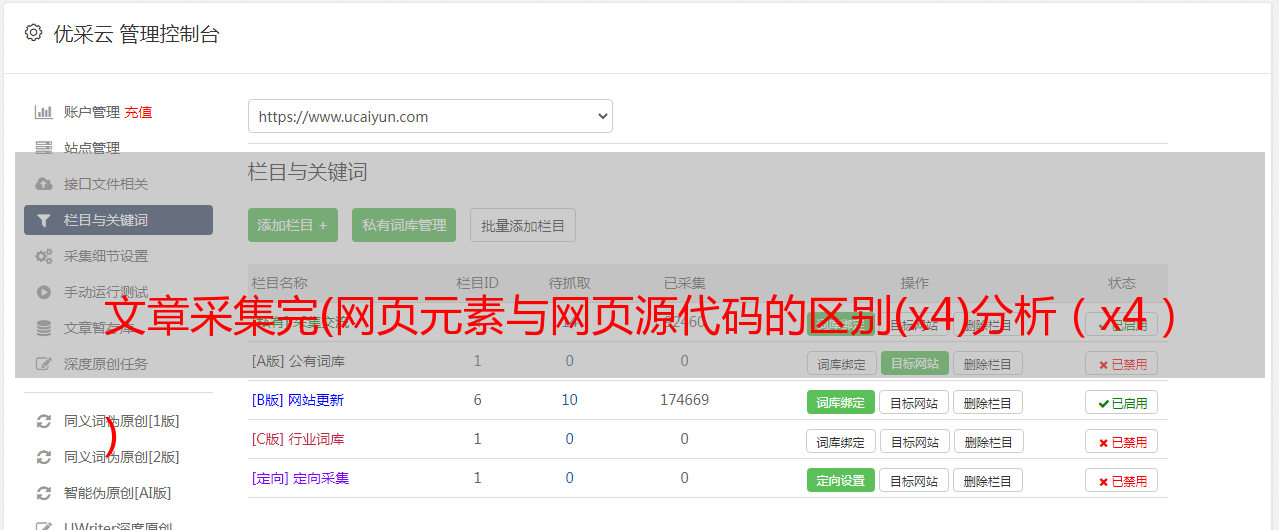Click the database icon for 文章暂存库
The height and width of the screenshot is (530, 1279).
[43, 328]
